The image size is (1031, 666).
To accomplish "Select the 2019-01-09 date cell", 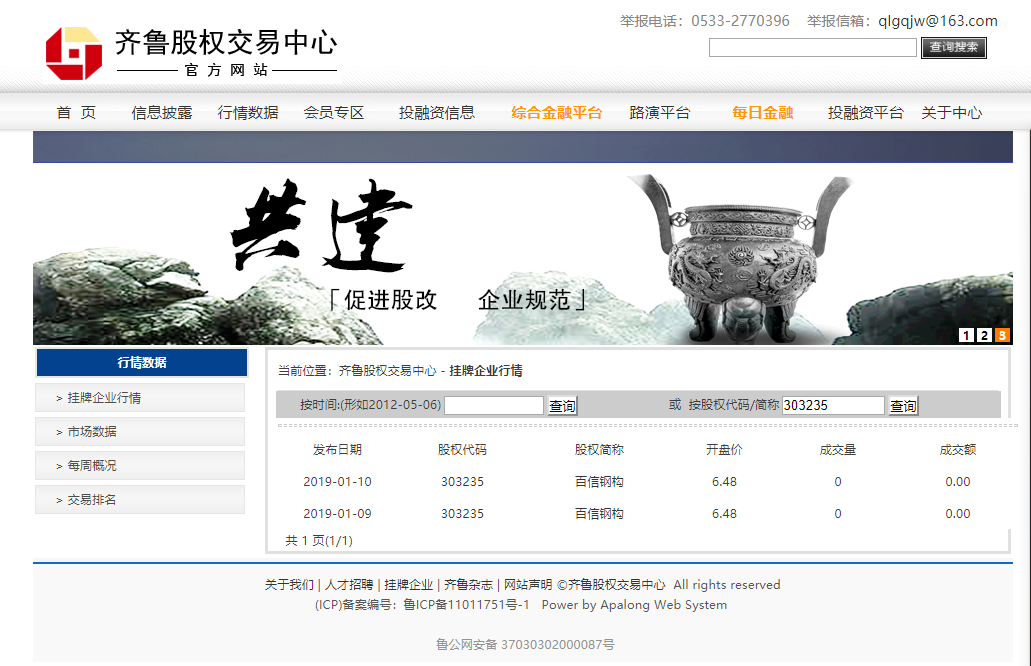I will (337, 513).
